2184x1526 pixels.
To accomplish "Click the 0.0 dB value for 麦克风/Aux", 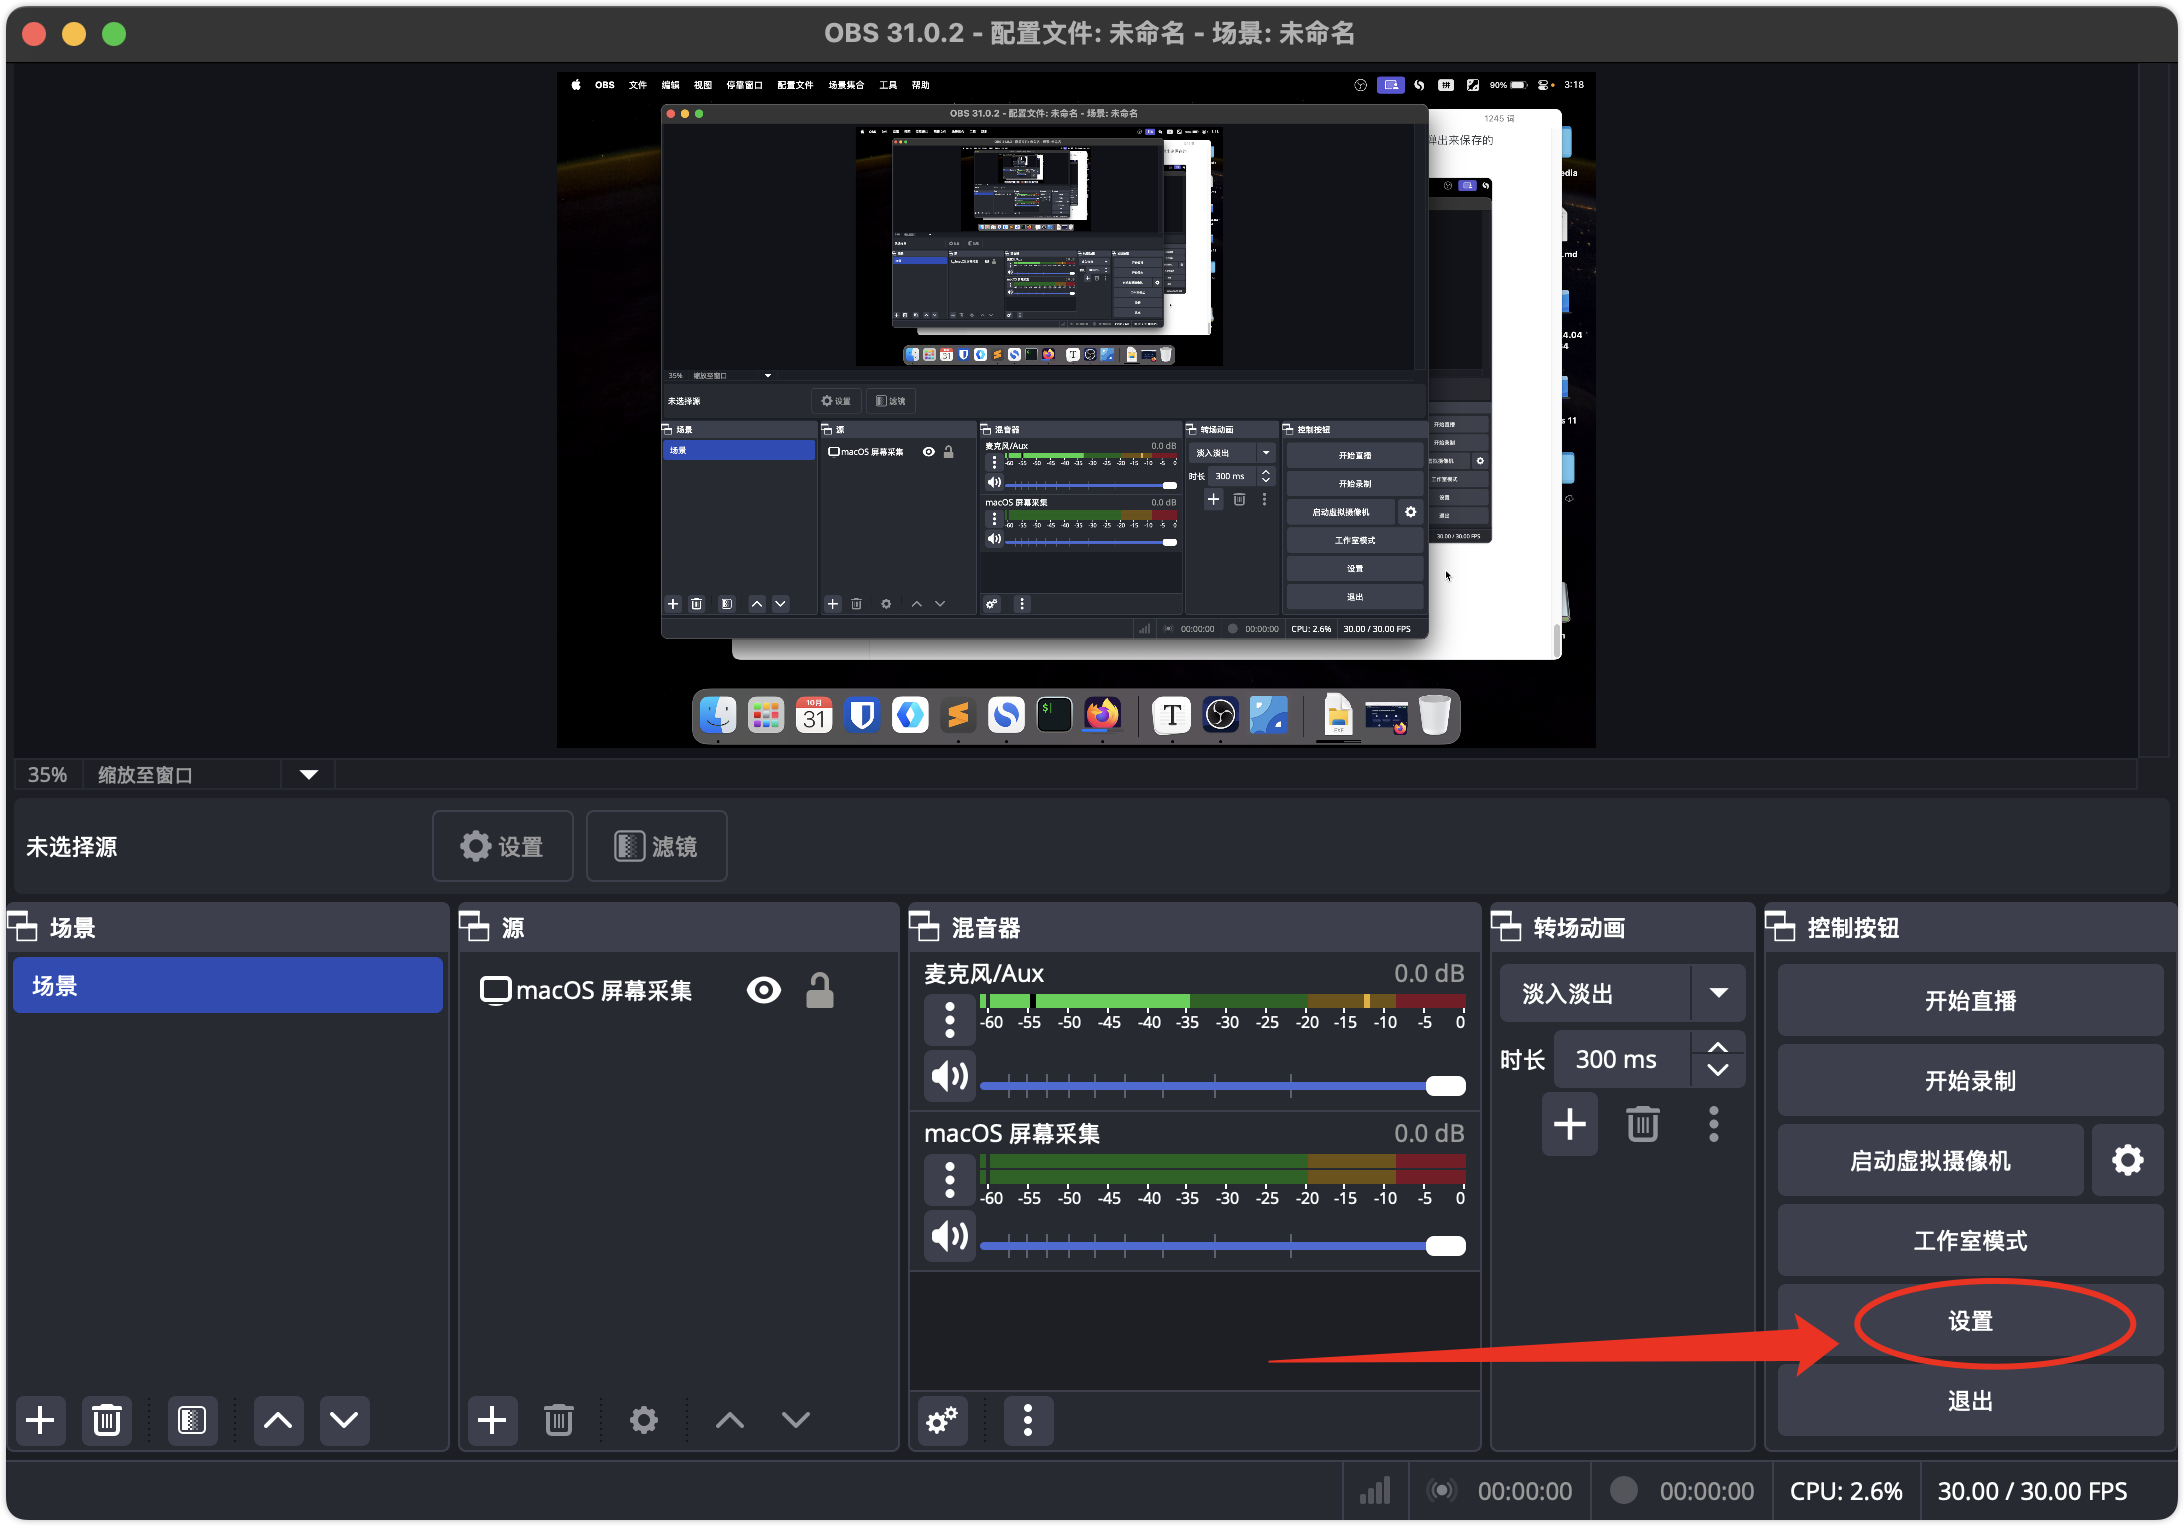I will tap(1429, 973).
